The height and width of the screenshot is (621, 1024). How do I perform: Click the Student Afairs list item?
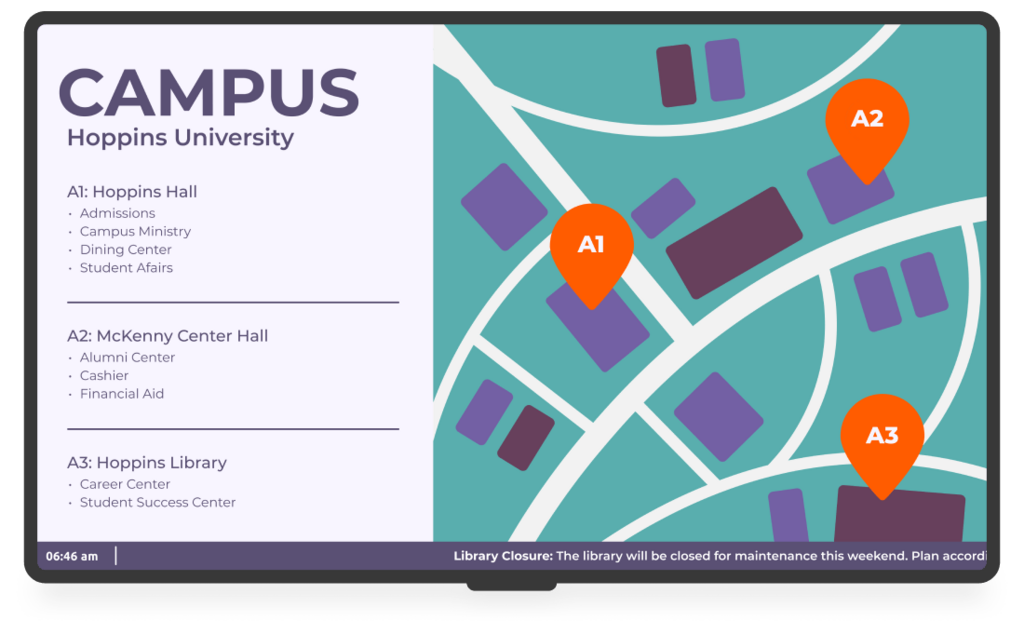point(126,268)
